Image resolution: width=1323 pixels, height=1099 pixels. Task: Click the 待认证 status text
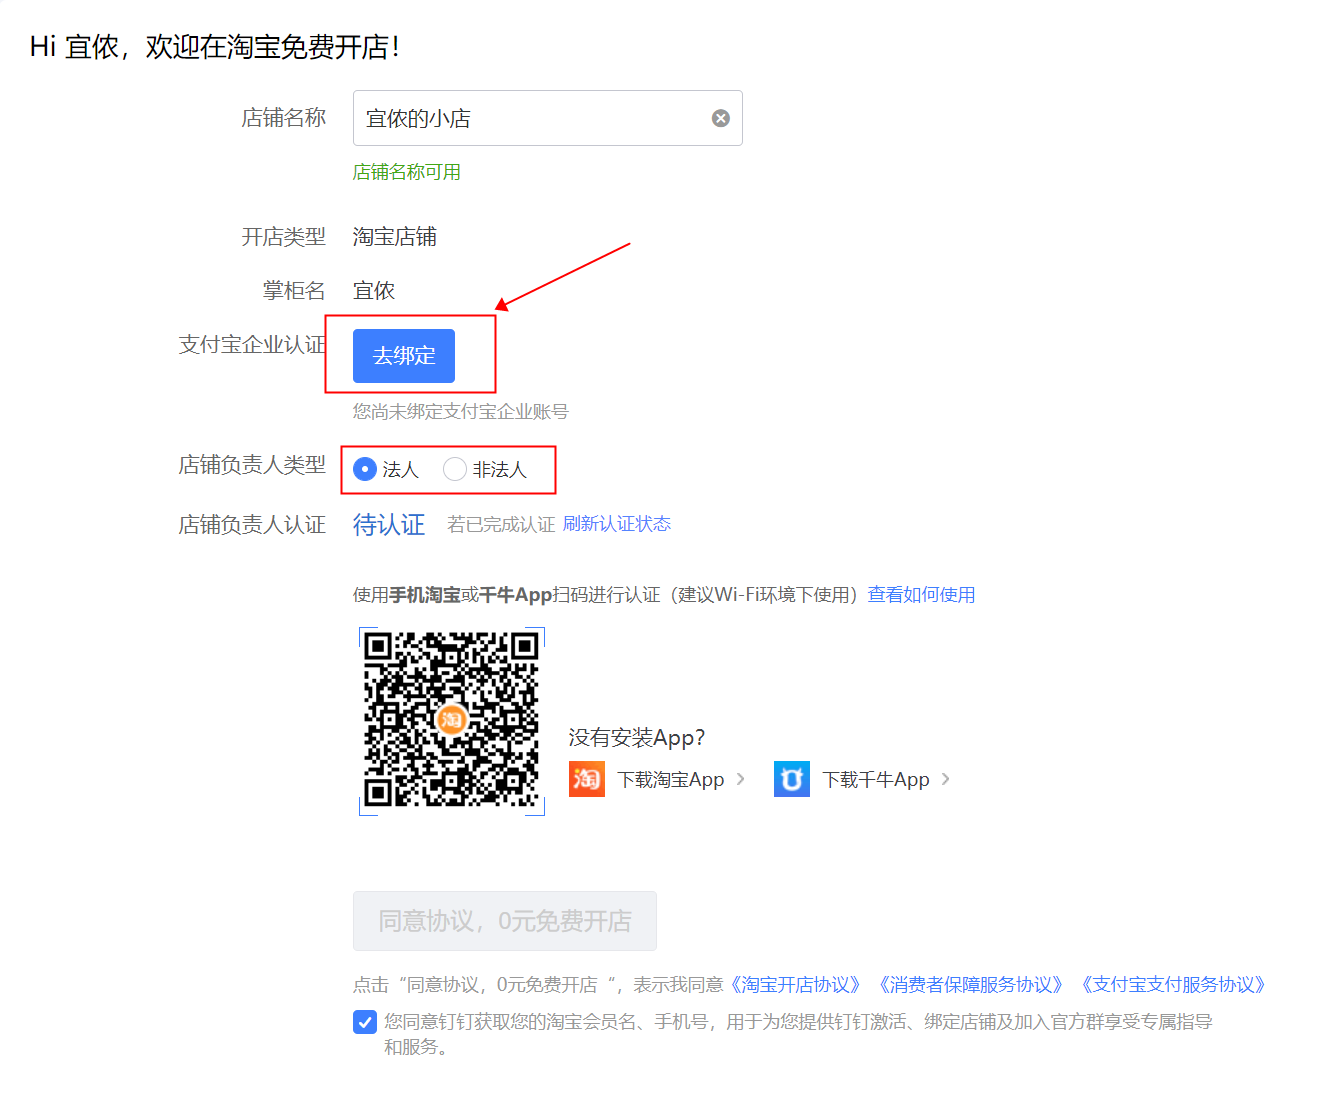(x=389, y=525)
